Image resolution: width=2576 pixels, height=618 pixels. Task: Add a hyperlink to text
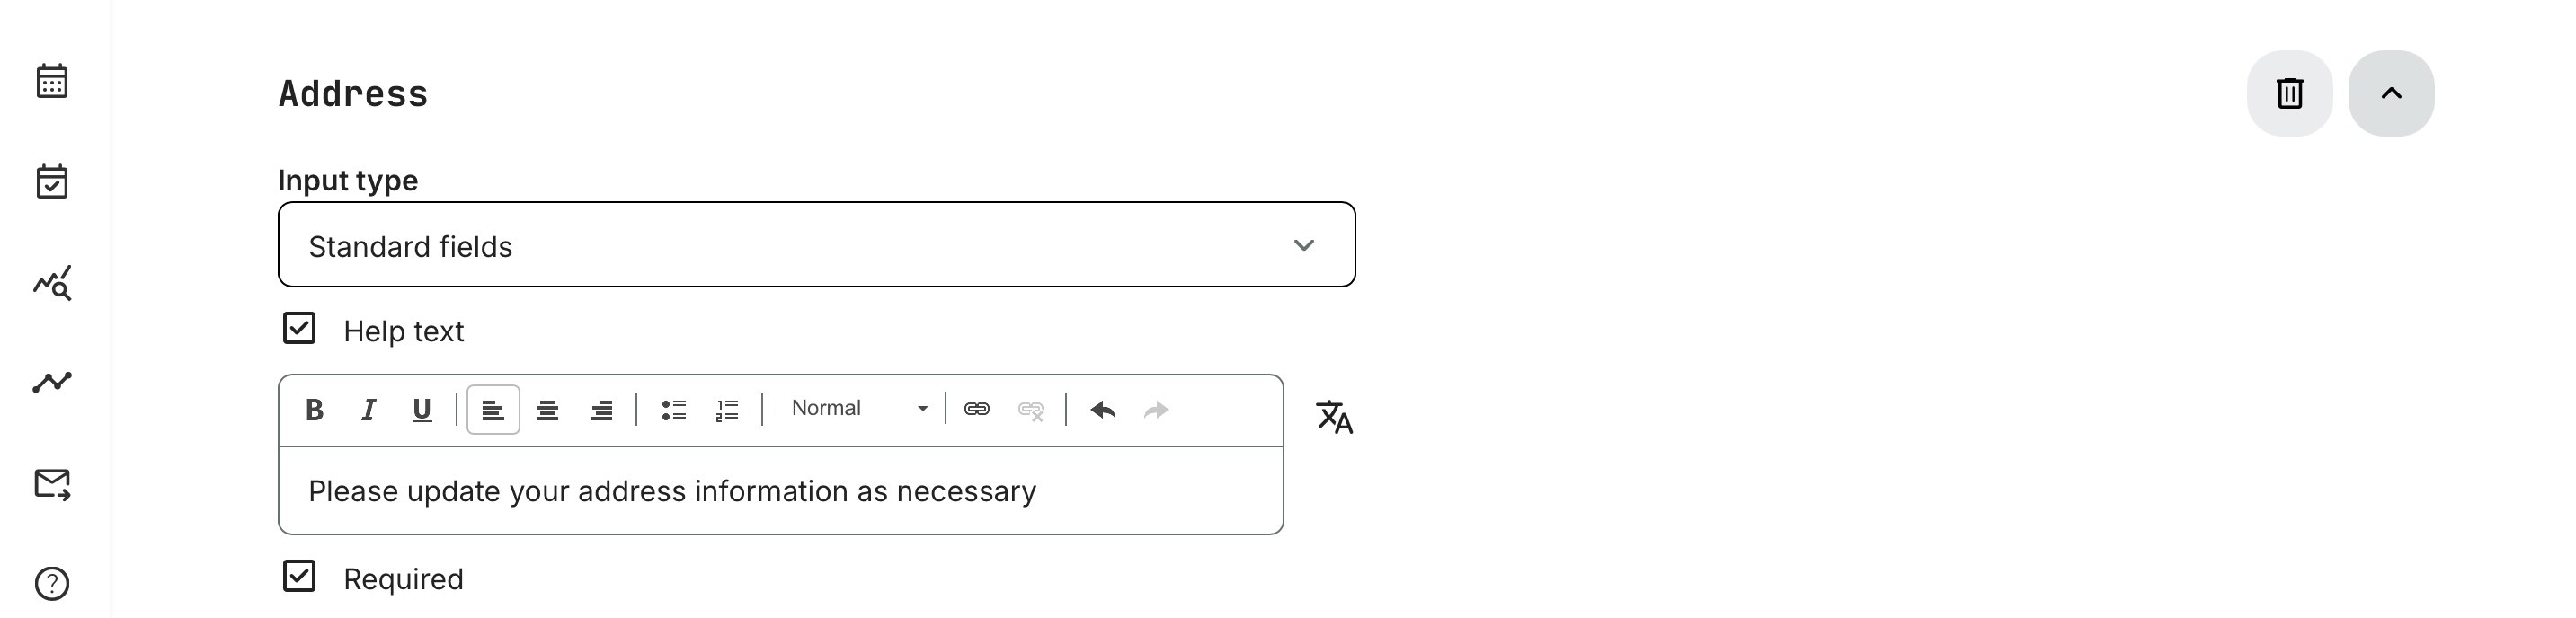(x=977, y=409)
